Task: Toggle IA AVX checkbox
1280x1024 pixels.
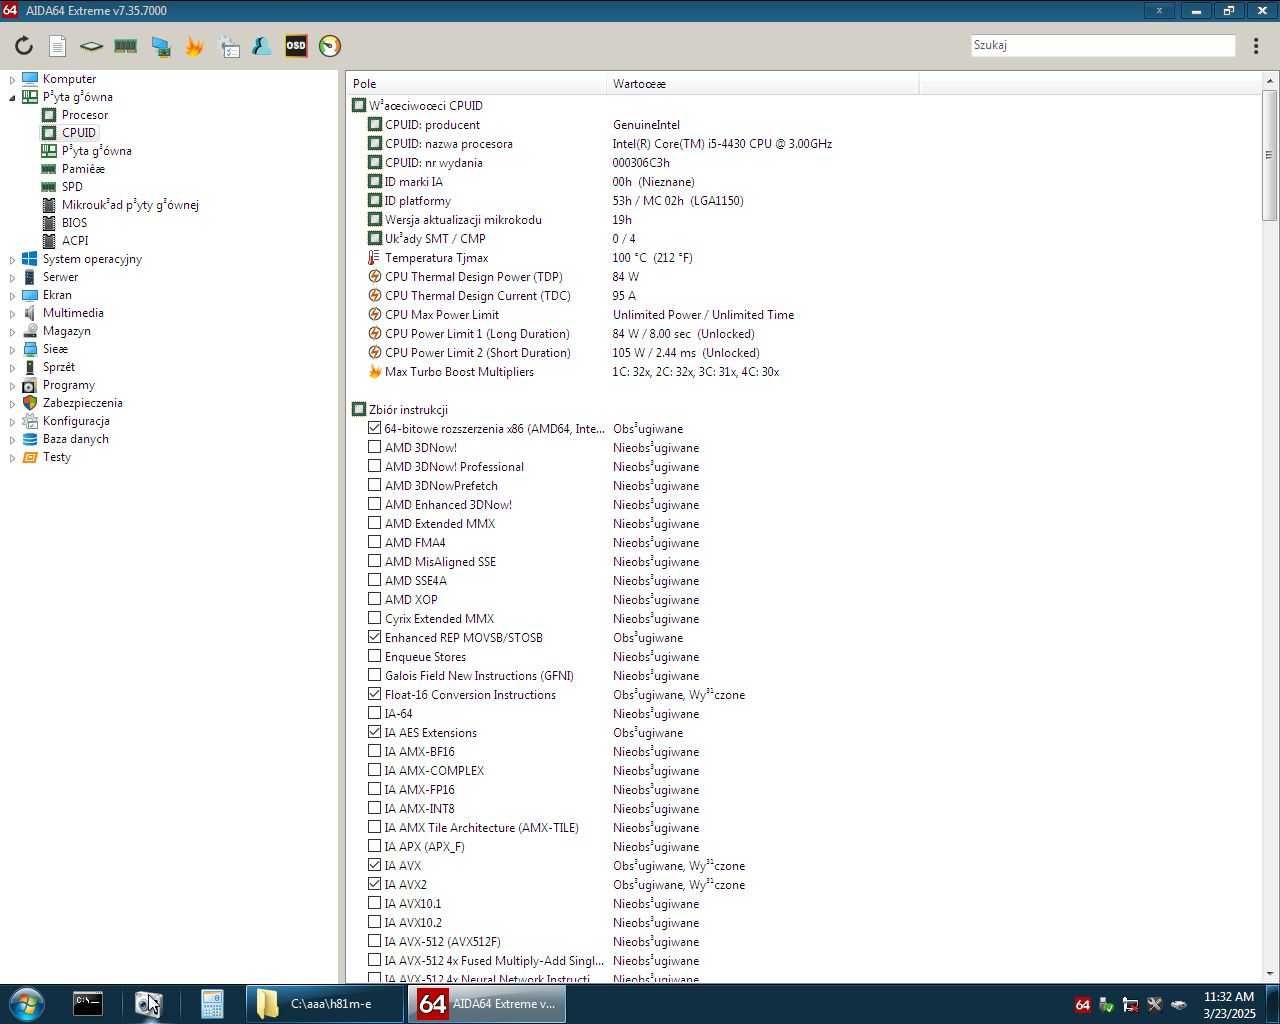Action: click(375, 865)
